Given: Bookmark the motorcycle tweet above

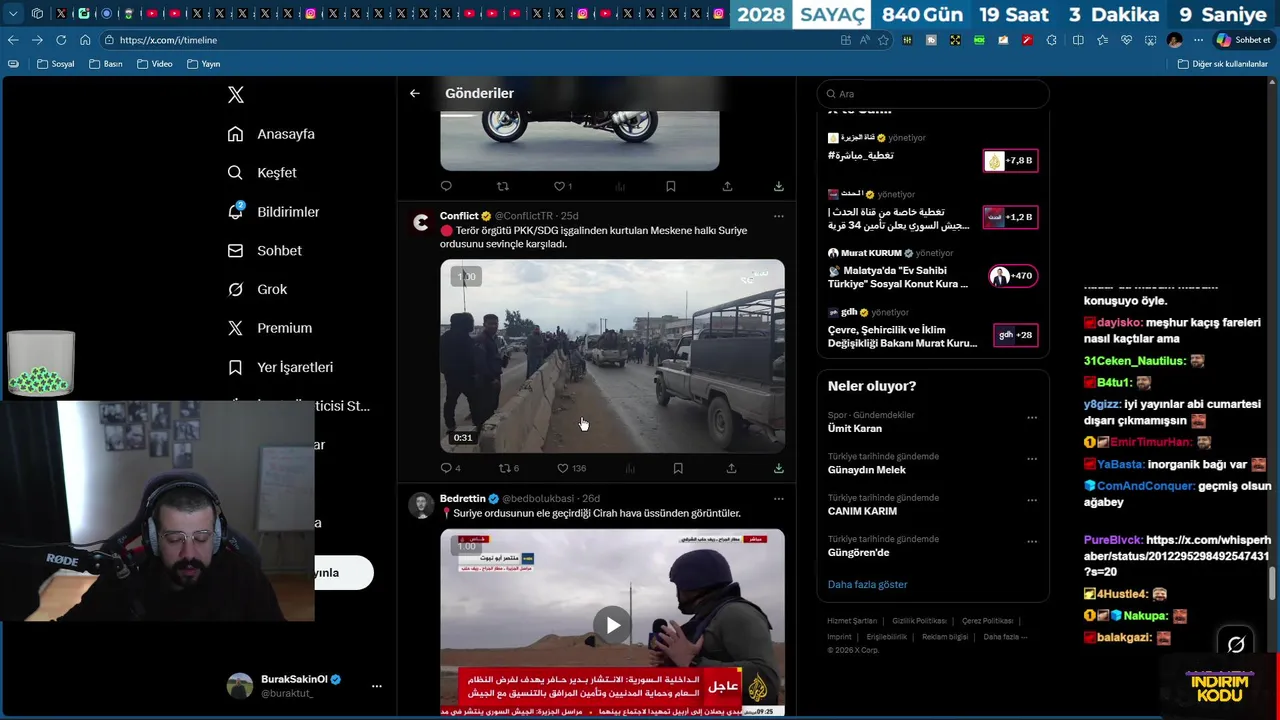Looking at the screenshot, I should (671, 186).
